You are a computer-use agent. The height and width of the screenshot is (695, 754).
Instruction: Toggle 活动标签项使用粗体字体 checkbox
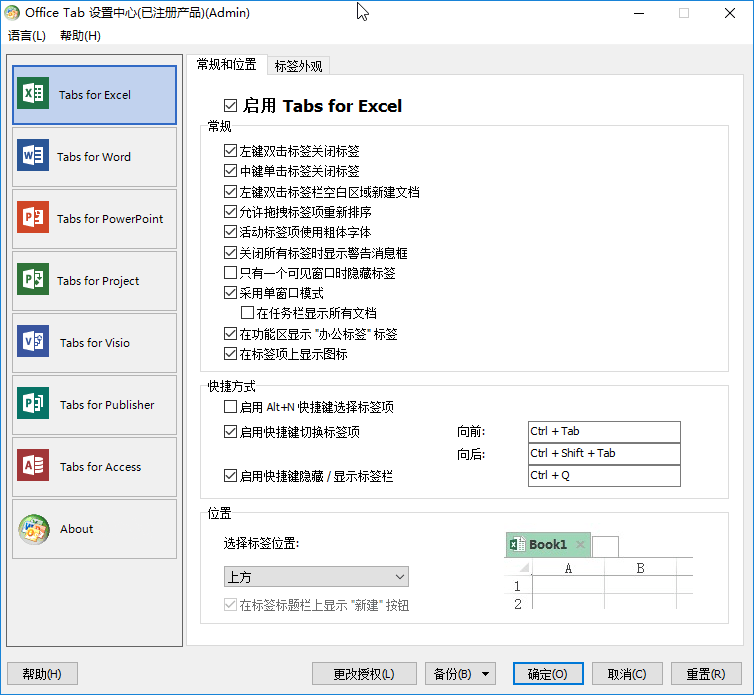point(230,232)
